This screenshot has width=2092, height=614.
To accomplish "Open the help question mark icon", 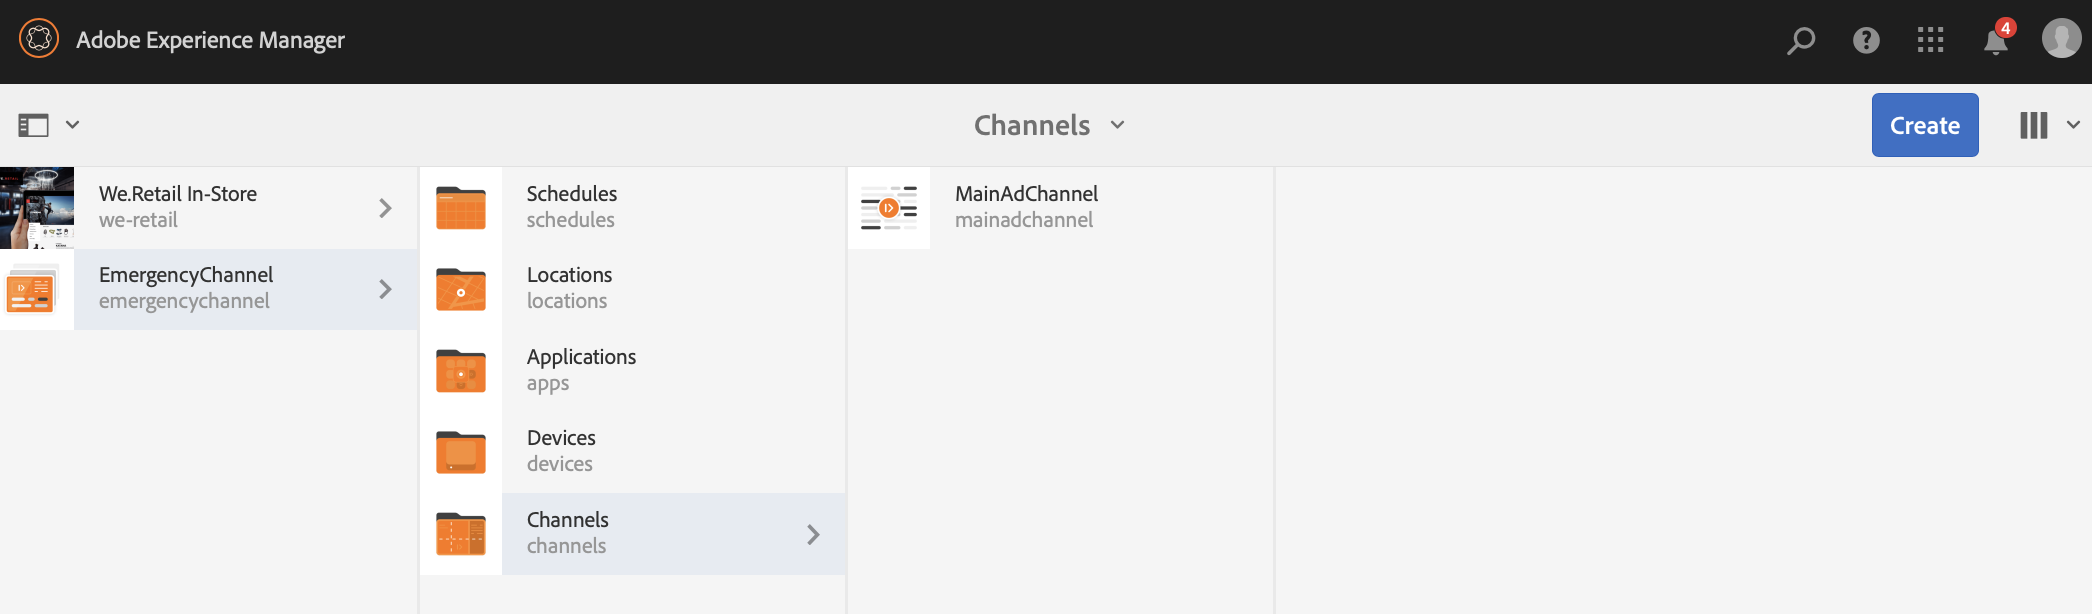I will click(x=1866, y=40).
